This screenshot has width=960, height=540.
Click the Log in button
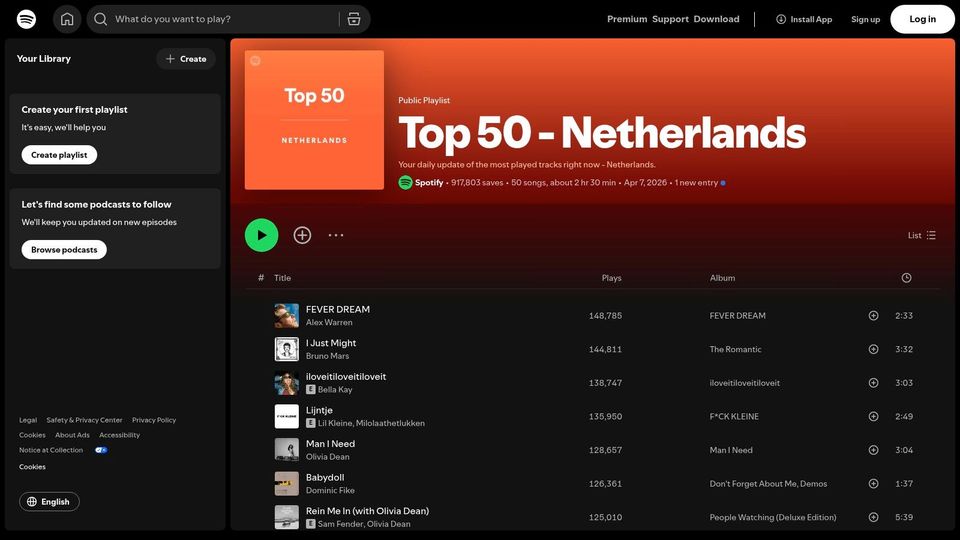point(922,19)
